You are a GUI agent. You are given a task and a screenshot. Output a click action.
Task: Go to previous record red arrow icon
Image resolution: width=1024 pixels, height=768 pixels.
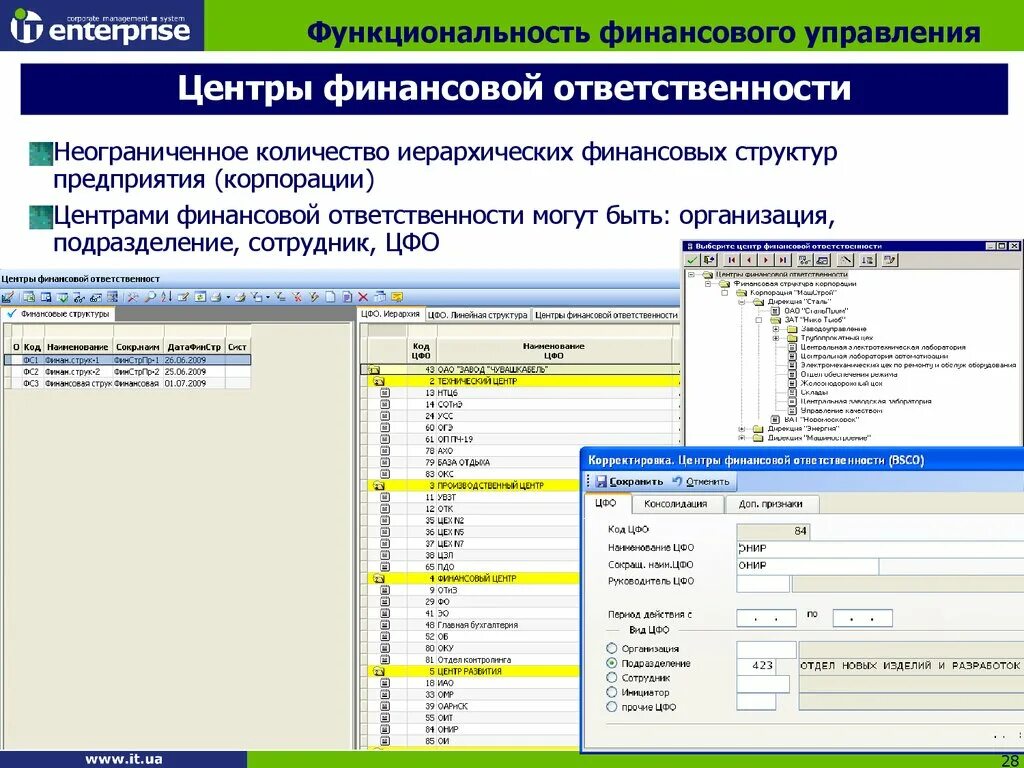[x=749, y=260]
